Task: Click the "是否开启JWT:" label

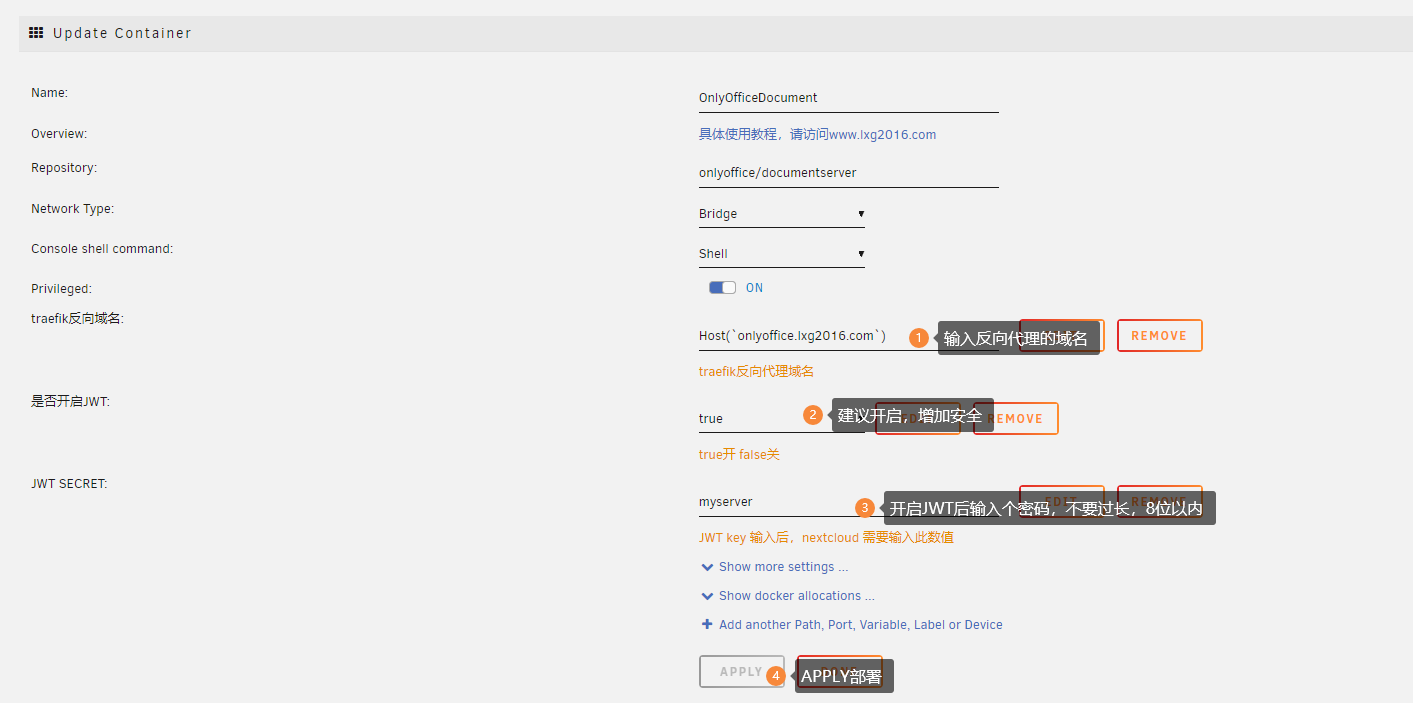Action: [x=70, y=401]
